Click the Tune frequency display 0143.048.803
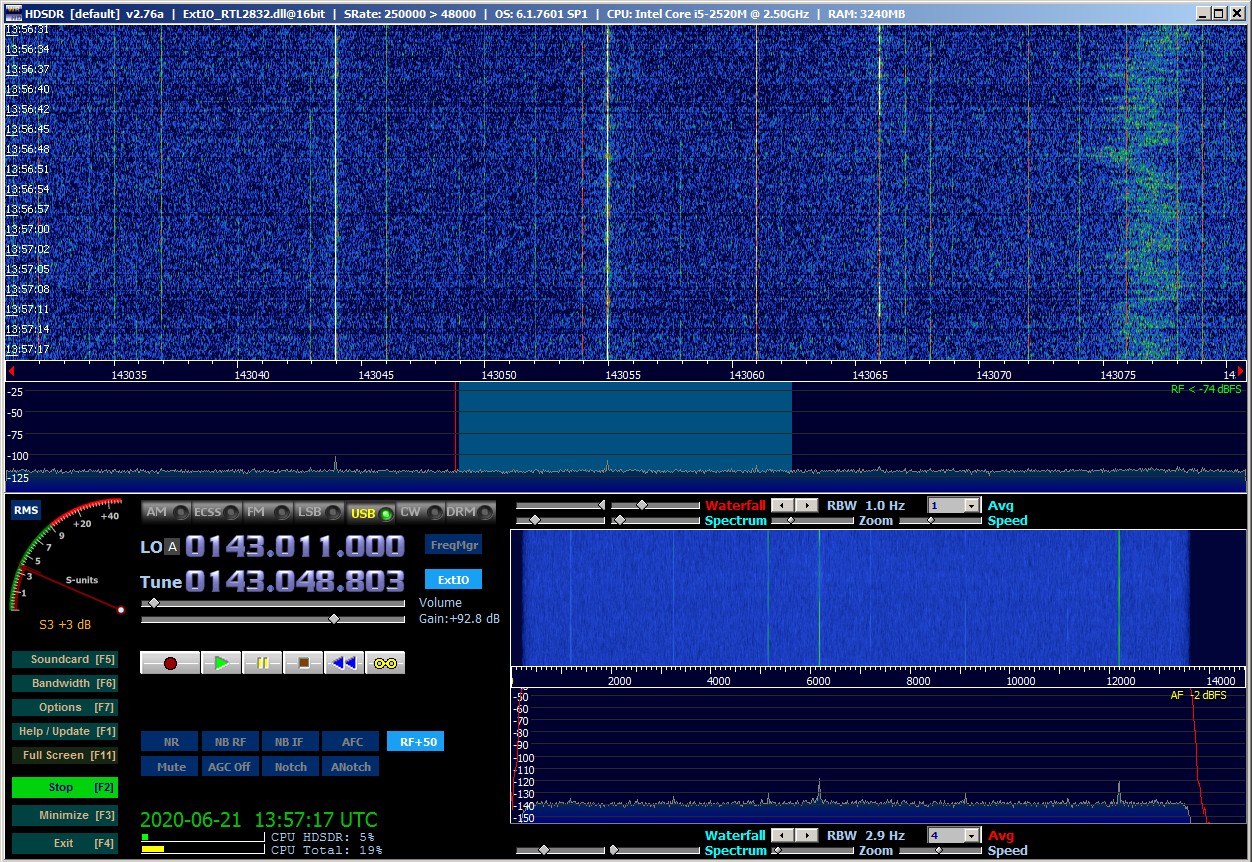 pyautogui.click(x=295, y=581)
